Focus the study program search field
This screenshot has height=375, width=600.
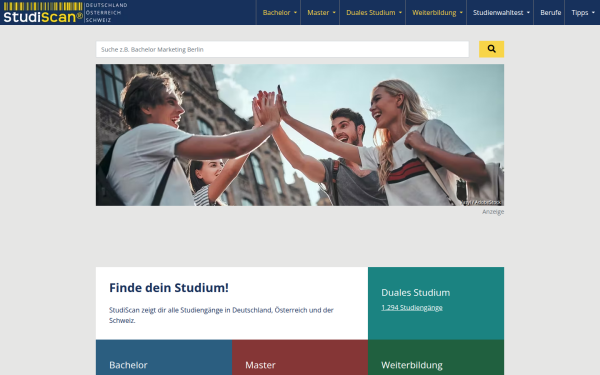[282, 49]
